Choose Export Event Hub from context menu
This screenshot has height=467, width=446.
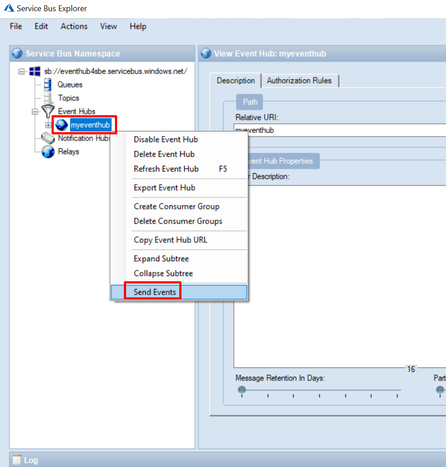point(179,187)
